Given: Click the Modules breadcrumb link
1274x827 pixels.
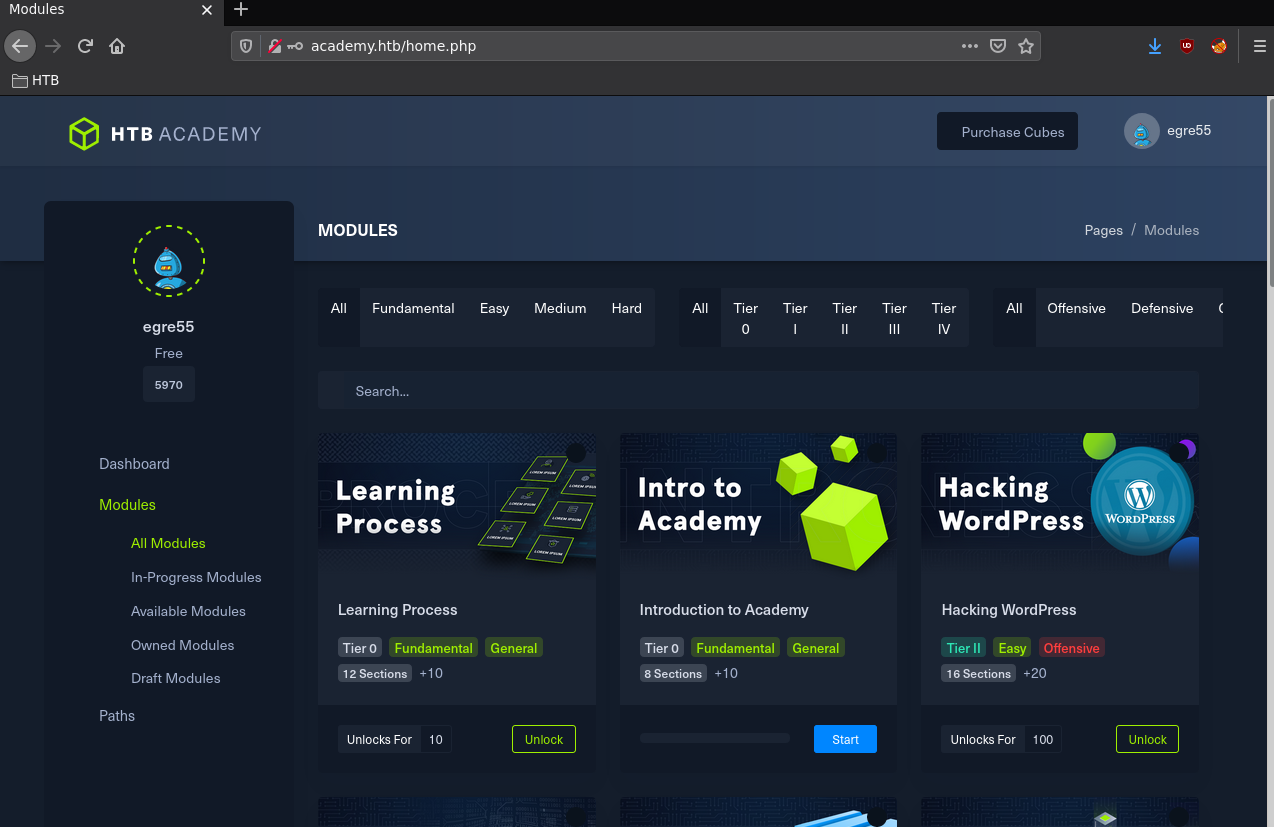Looking at the screenshot, I should (x=1171, y=230).
